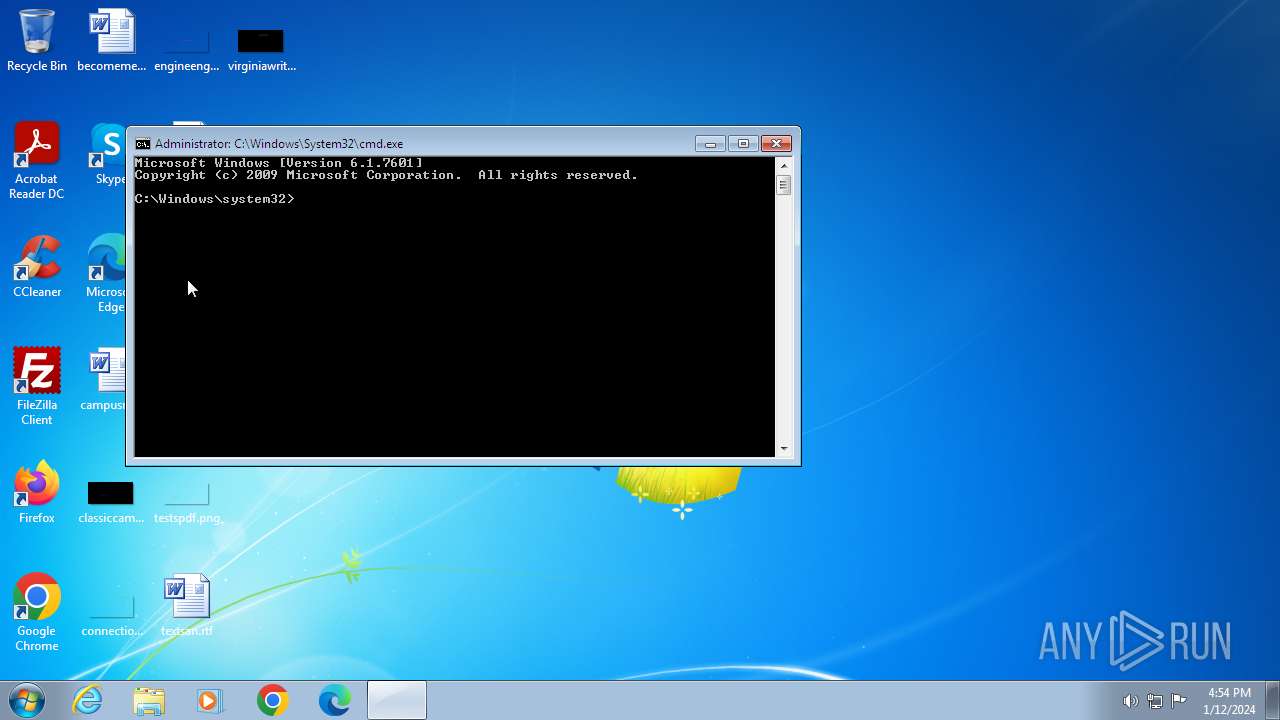Screen dimensions: 1280x720
Task: Click the Show desktop button
Action: coord(1272,700)
